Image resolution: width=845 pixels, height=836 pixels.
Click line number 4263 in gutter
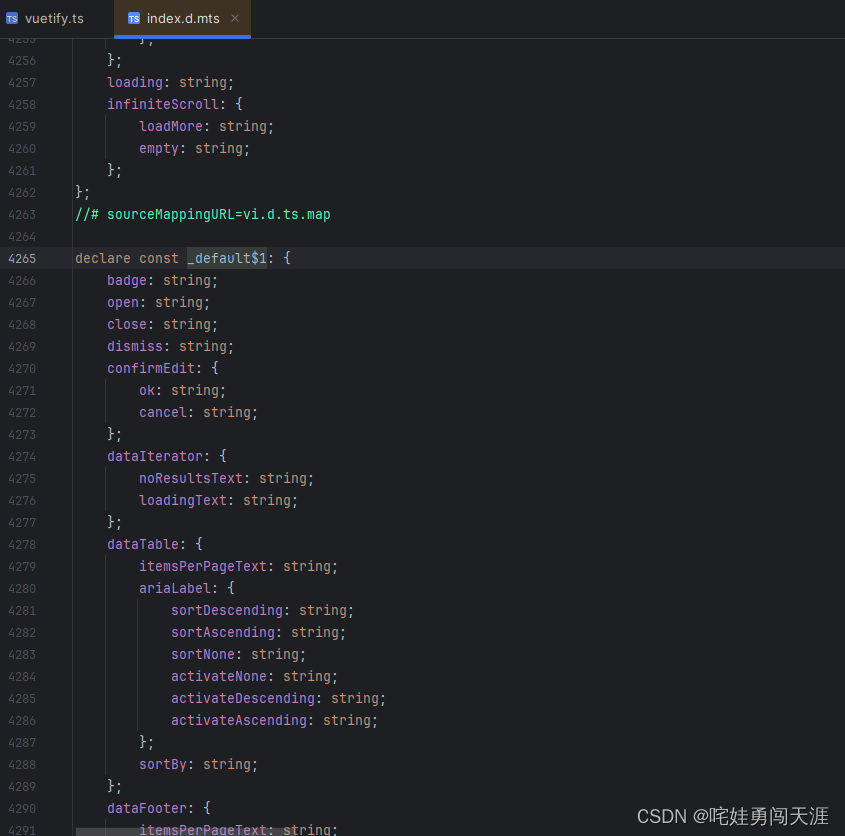click(22, 215)
